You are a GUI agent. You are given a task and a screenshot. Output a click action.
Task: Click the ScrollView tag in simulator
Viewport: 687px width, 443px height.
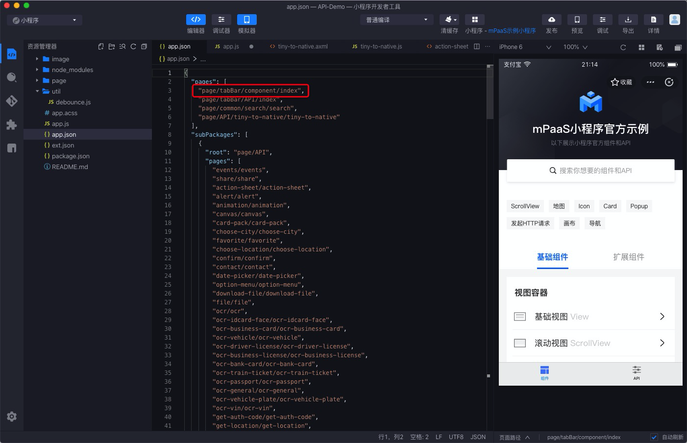coord(525,206)
